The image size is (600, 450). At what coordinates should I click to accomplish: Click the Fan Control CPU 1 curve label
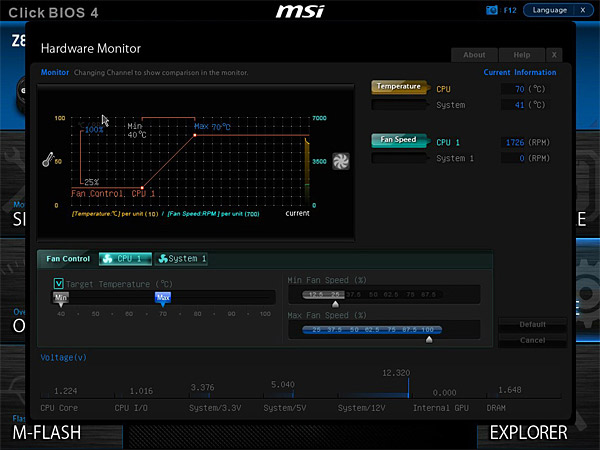(113, 194)
